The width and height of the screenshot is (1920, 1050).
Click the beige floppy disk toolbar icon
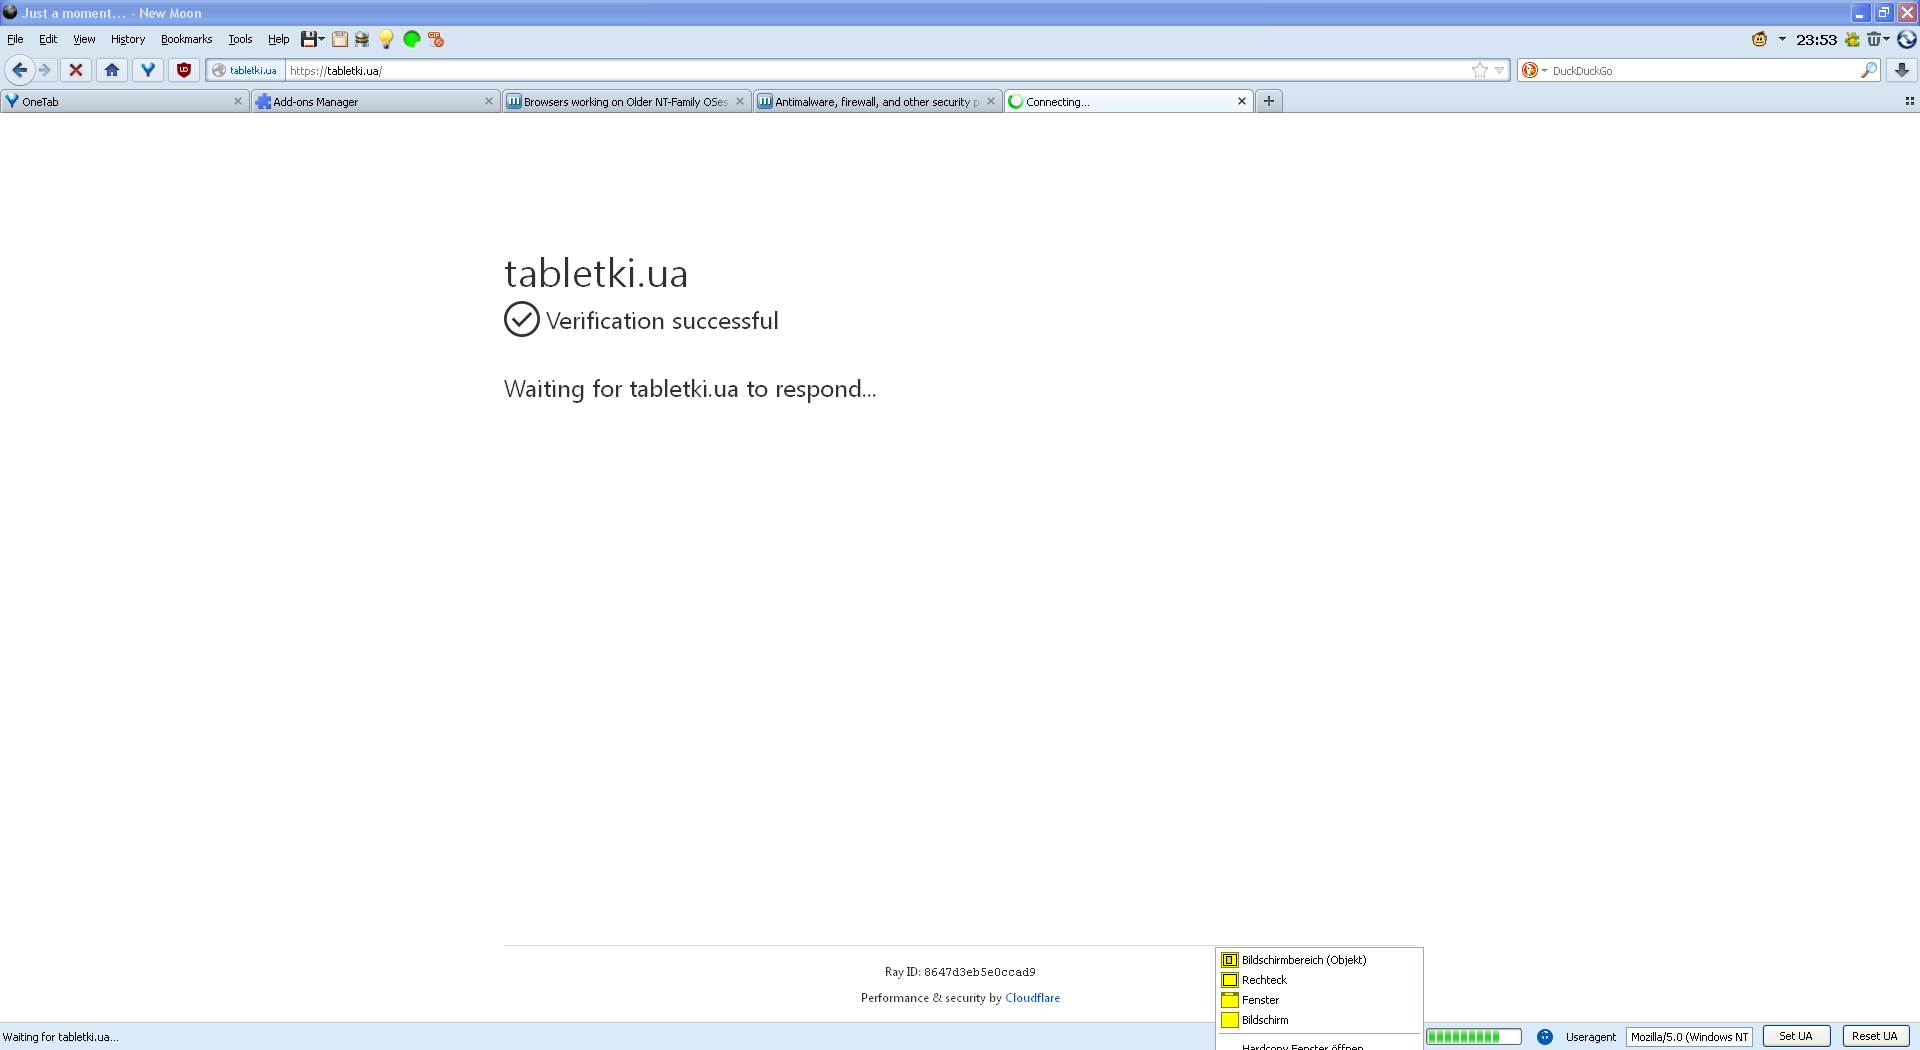[340, 39]
